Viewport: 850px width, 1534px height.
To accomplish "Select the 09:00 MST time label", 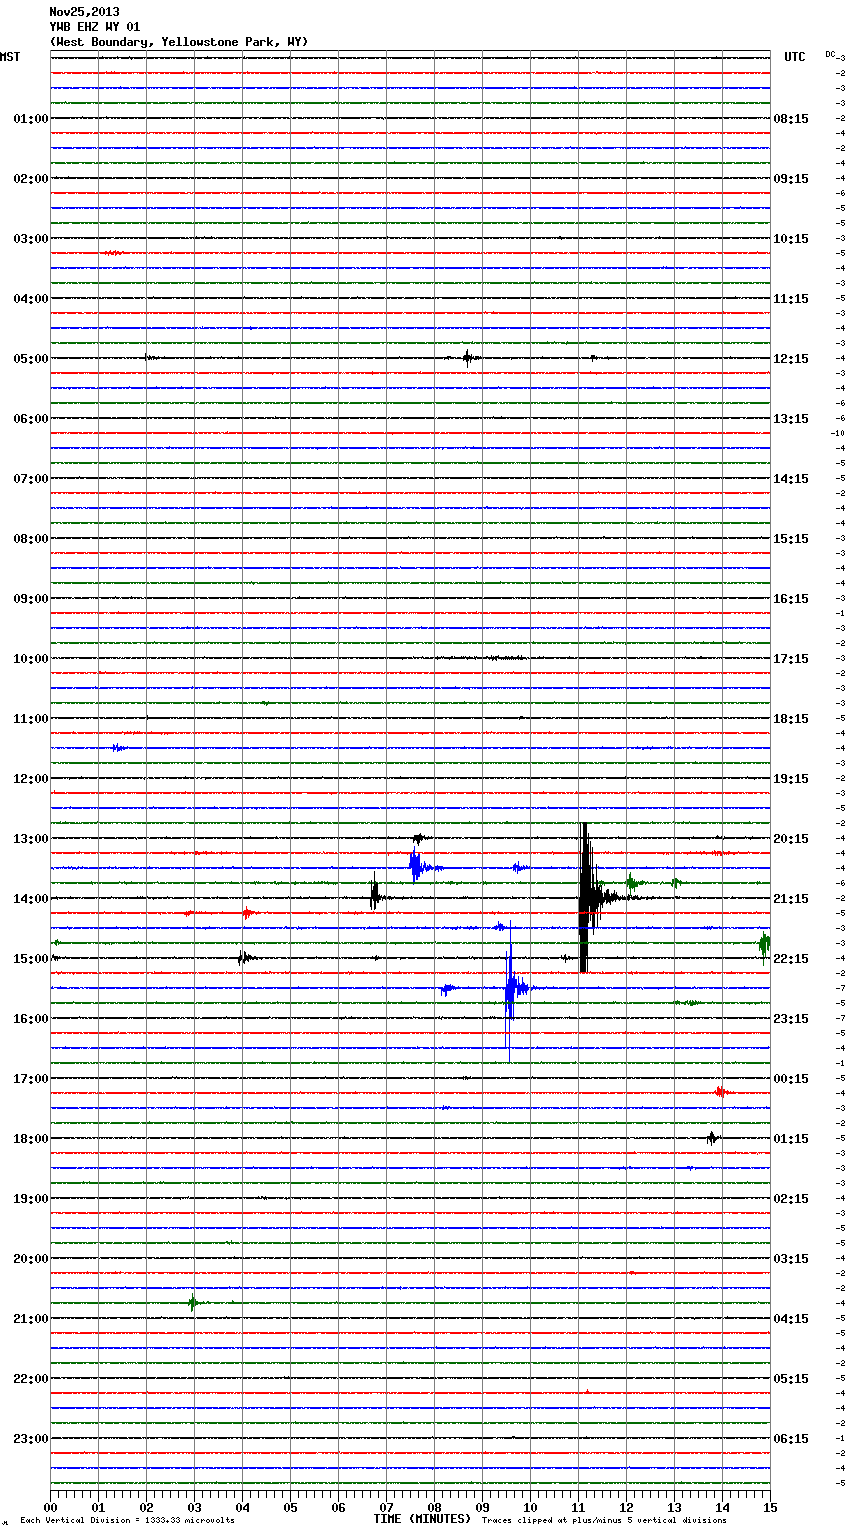I will (31, 598).
